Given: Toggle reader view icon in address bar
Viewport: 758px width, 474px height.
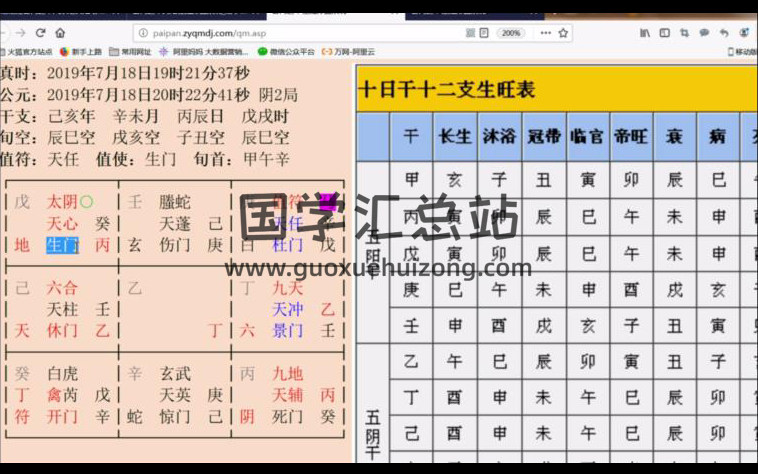Looking at the screenshot, I should 484,32.
